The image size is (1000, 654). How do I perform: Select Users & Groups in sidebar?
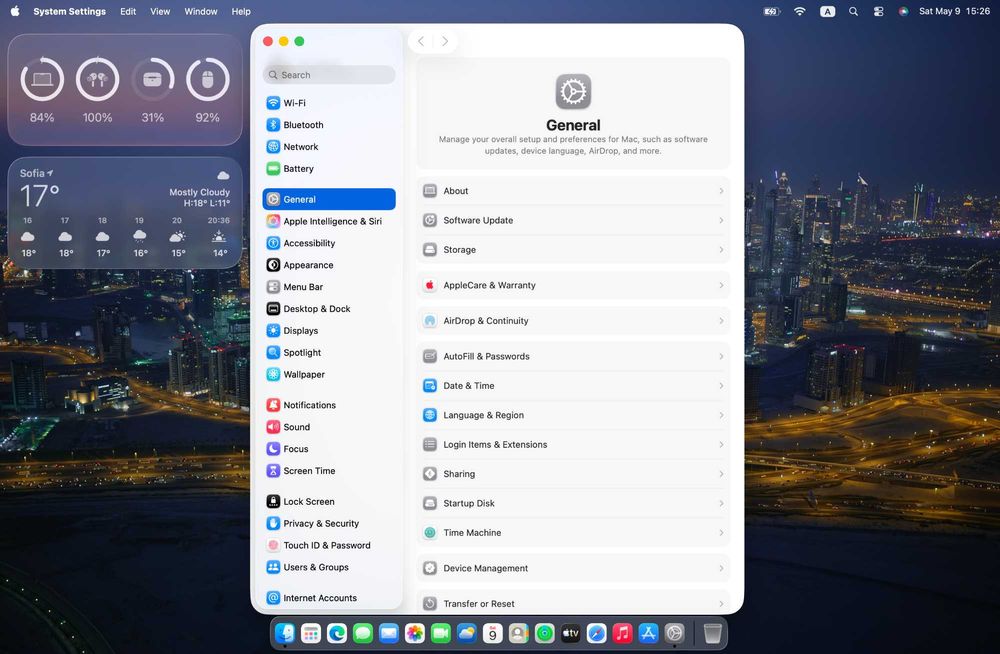coord(328,567)
